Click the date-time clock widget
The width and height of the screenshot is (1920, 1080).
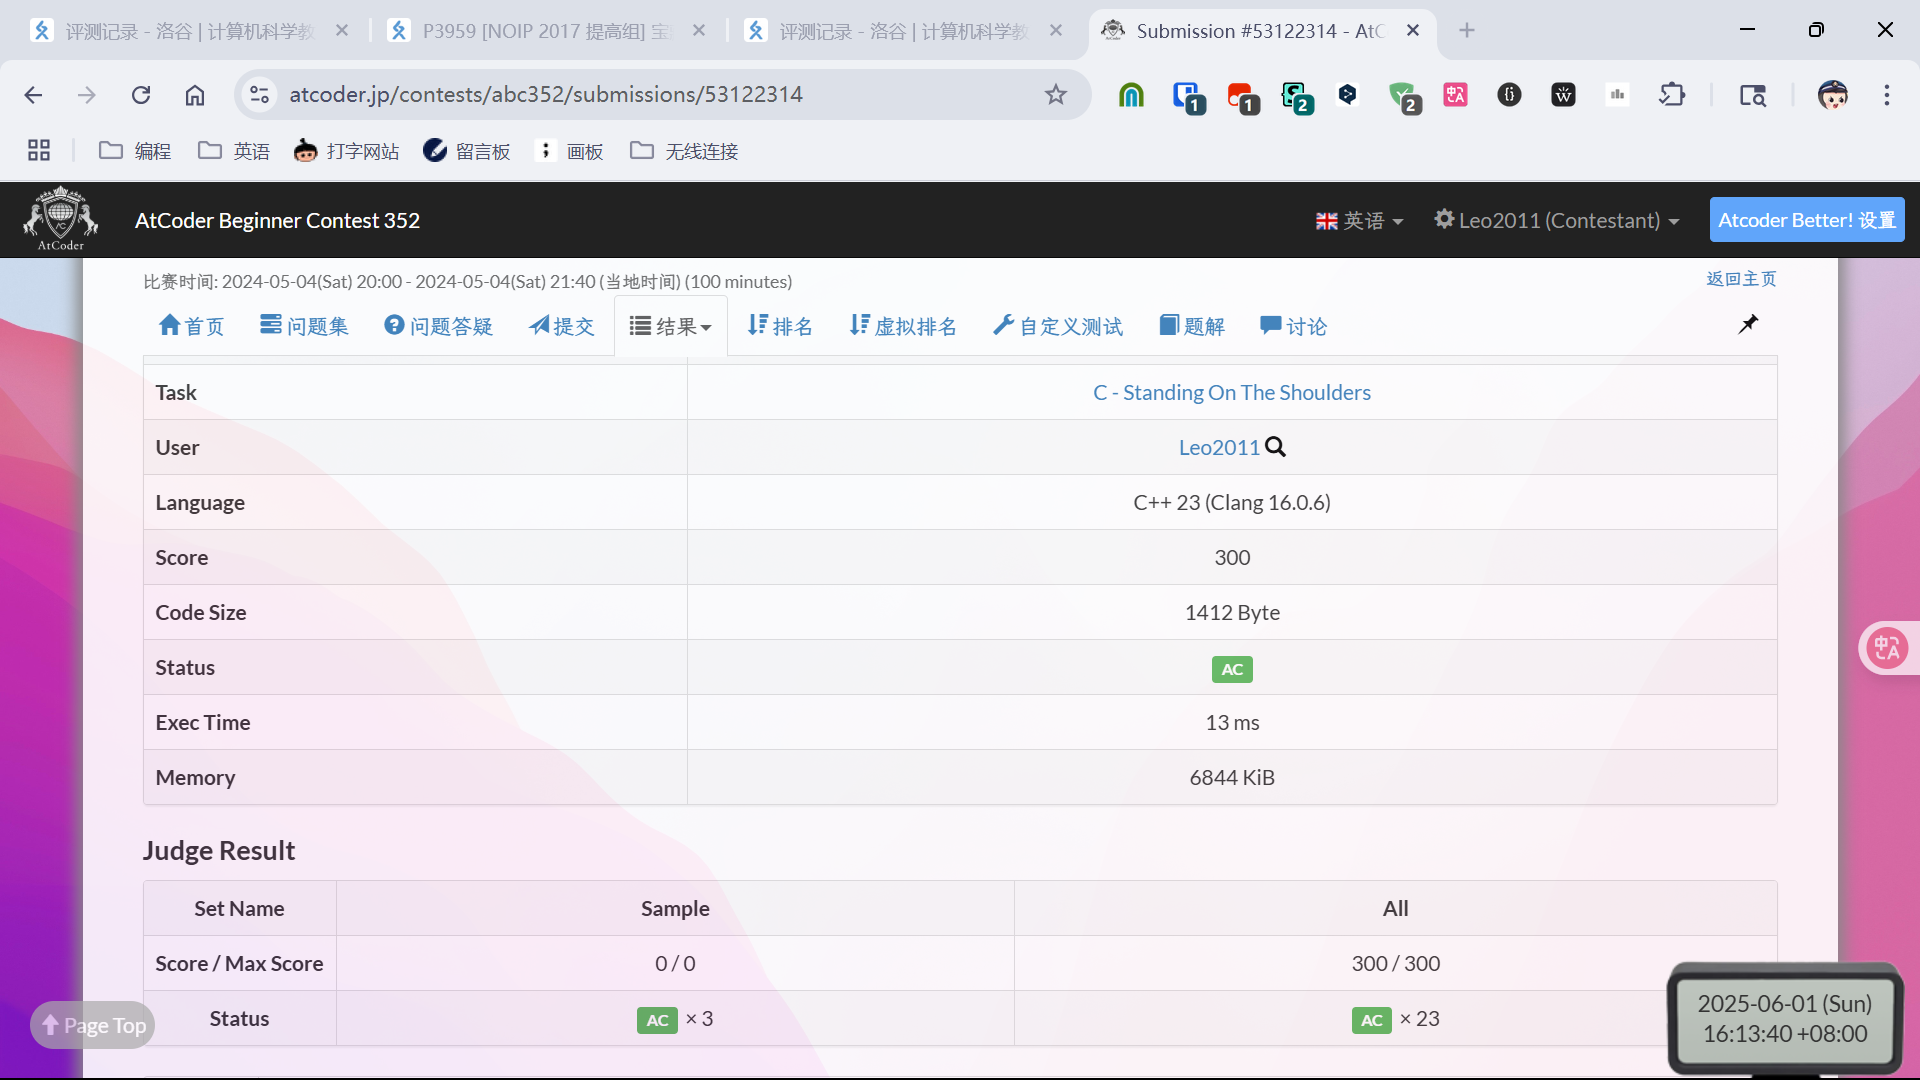coord(1785,1019)
